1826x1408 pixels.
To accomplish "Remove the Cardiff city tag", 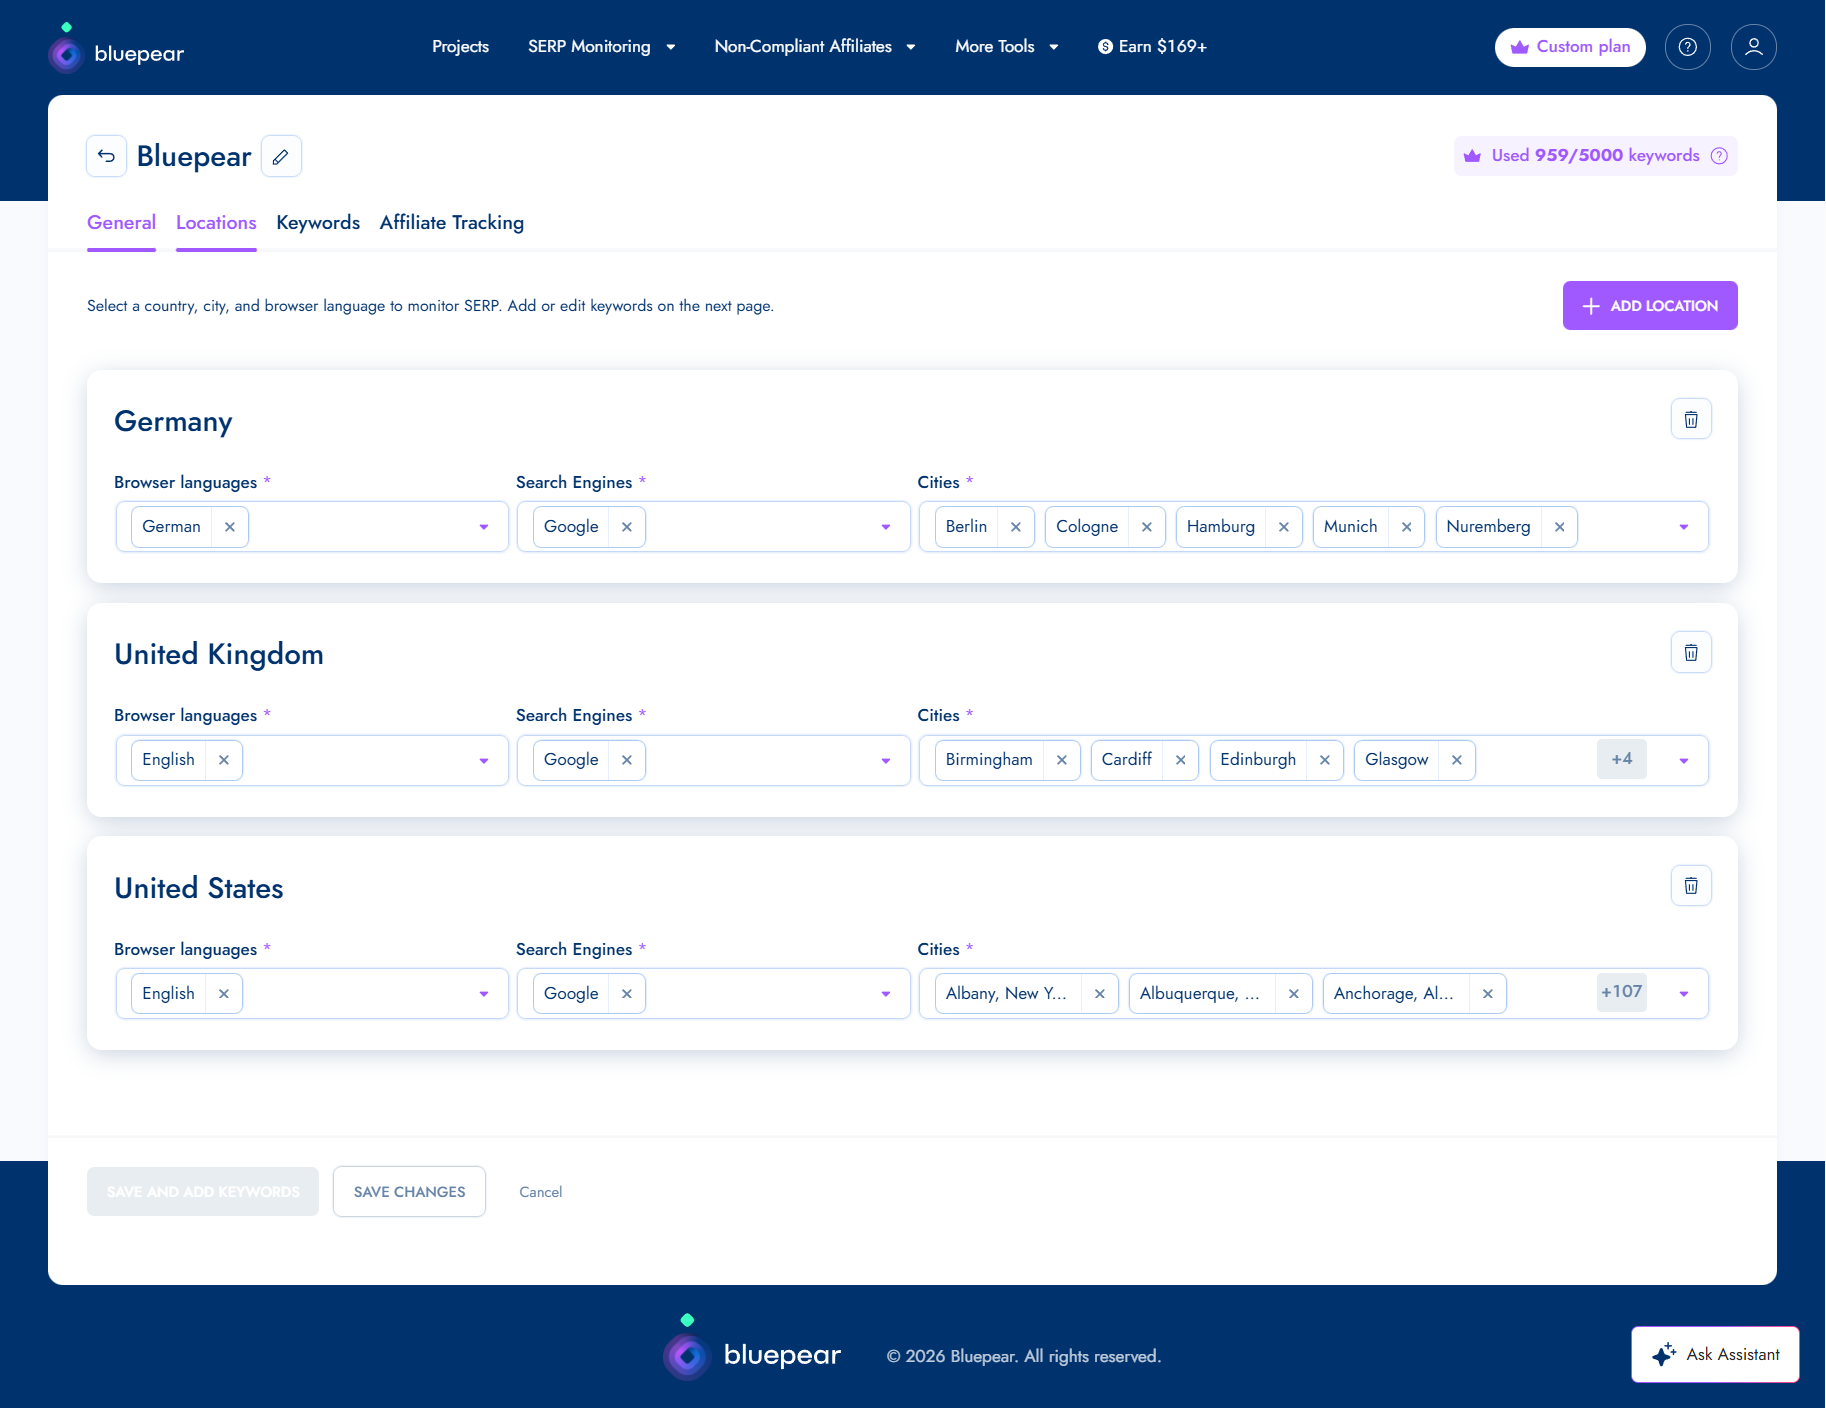I will point(1181,760).
